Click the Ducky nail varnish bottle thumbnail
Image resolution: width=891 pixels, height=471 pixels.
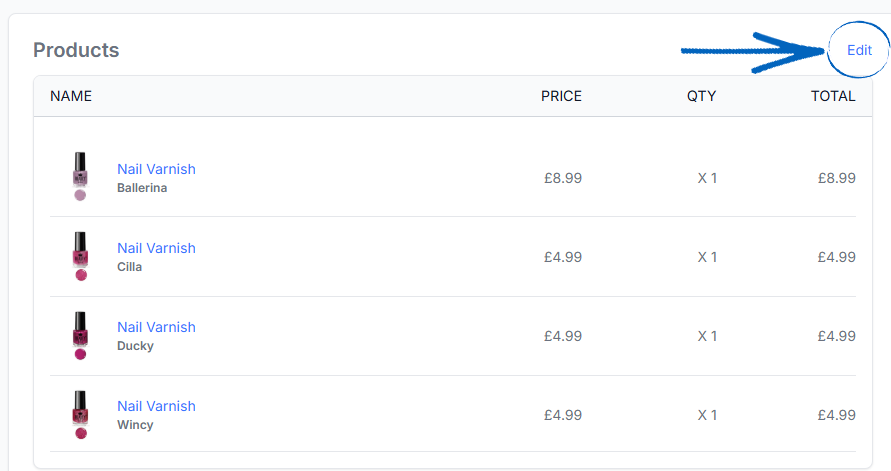click(80, 335)
